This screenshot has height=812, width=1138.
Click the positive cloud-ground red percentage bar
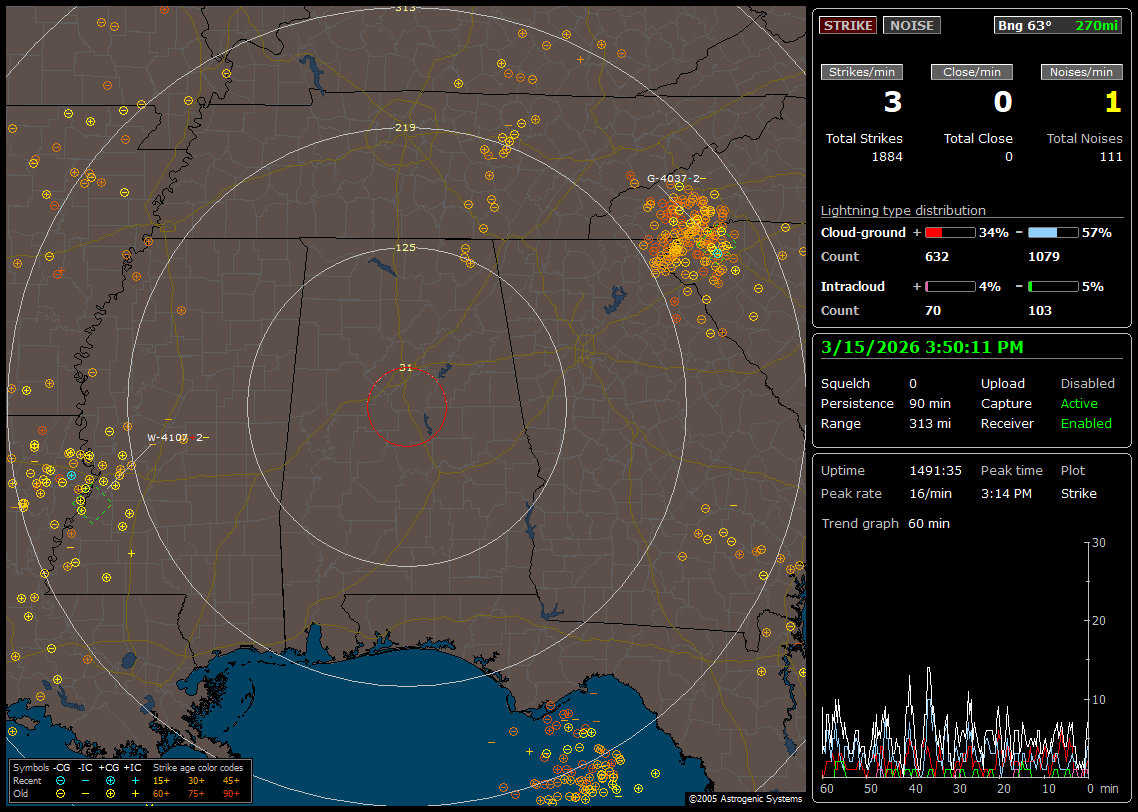[949, 232]
